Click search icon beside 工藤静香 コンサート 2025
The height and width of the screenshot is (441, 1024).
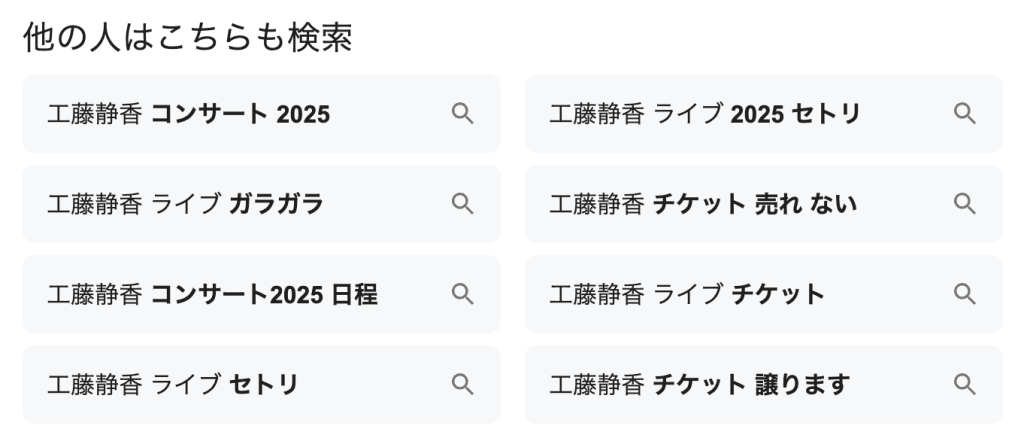pos(462,114)
